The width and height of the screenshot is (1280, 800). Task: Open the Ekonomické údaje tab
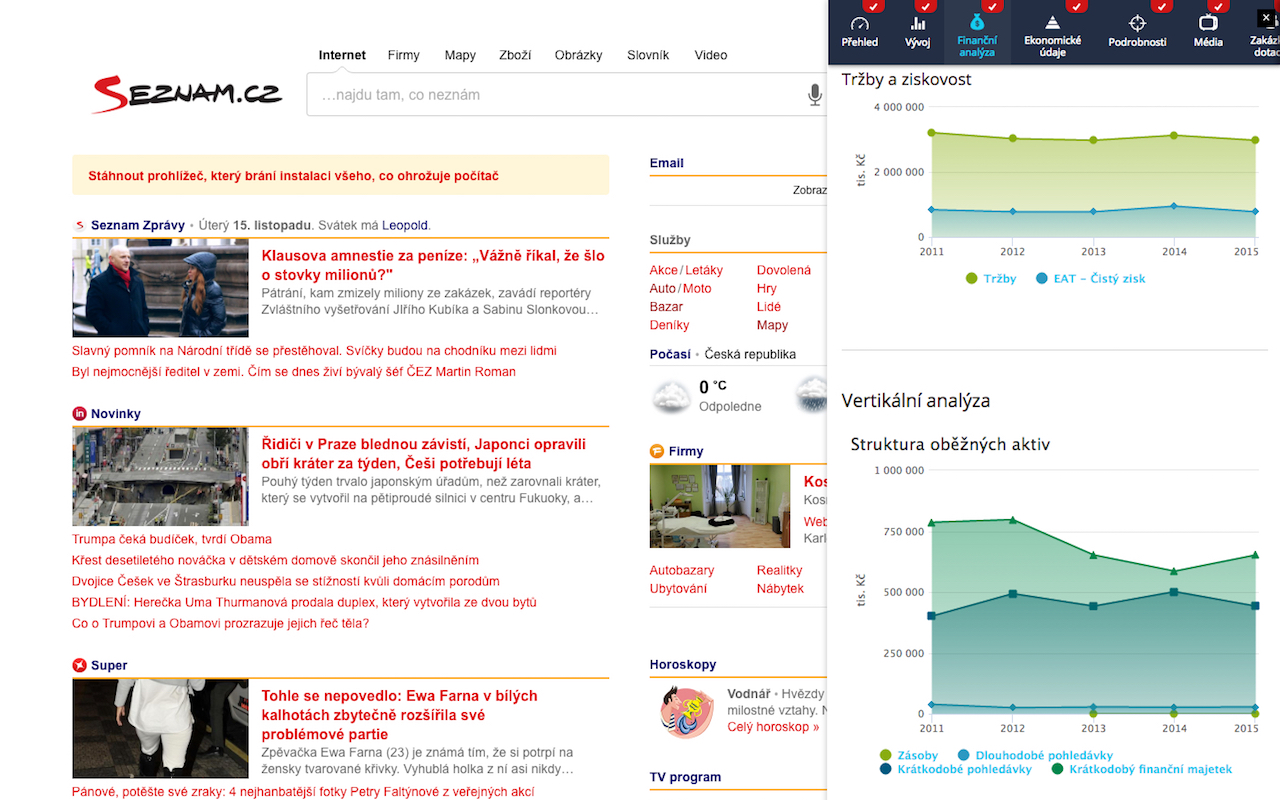coord(1052,36)
